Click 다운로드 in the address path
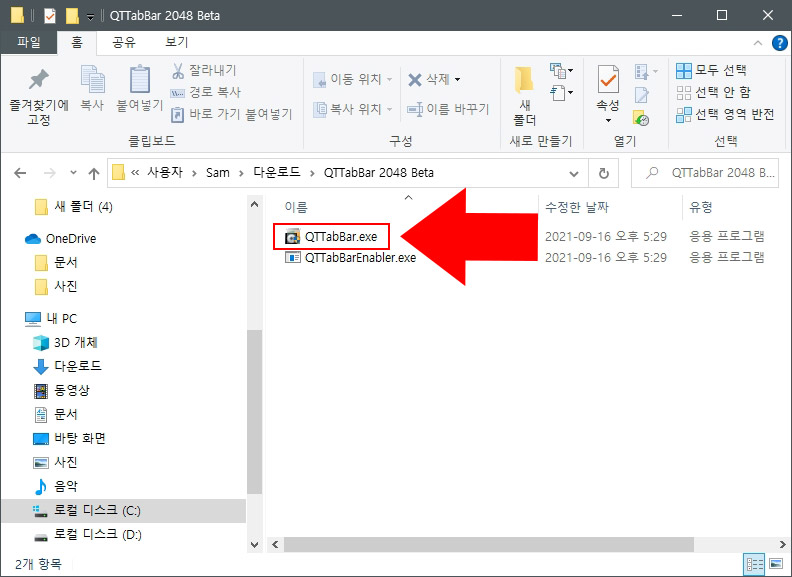The height and width of the screenshot is (577, 792). click(277, 173)
